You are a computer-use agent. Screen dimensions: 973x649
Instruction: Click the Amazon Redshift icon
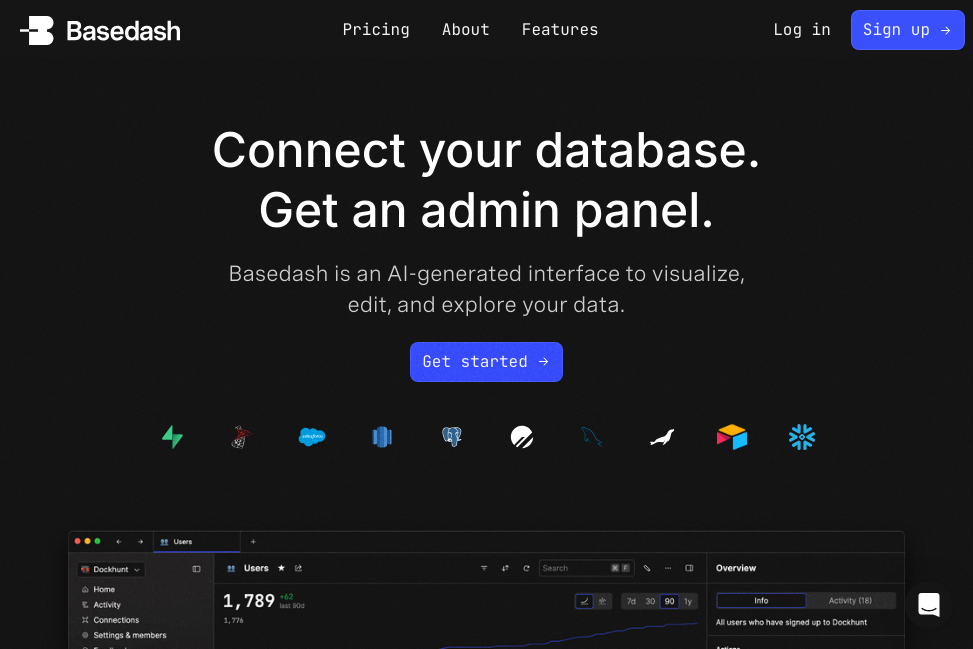point(382,437)
